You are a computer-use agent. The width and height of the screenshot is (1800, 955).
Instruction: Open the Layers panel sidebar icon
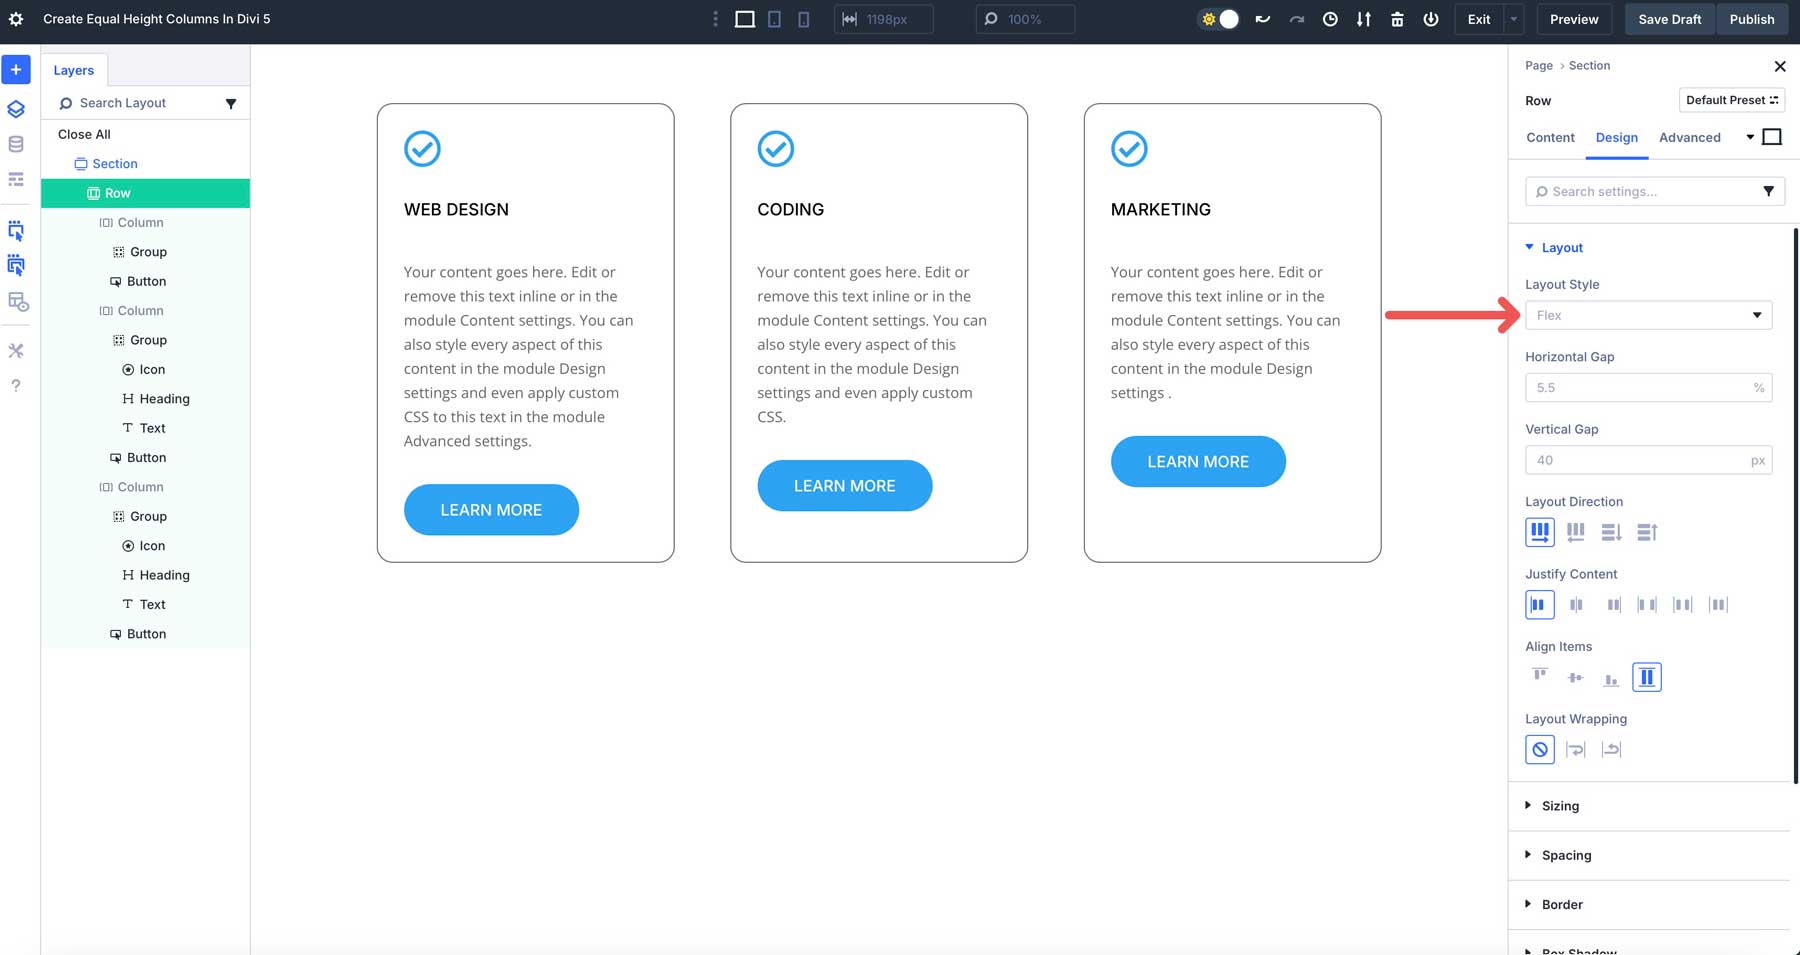(x=16, y=108)
